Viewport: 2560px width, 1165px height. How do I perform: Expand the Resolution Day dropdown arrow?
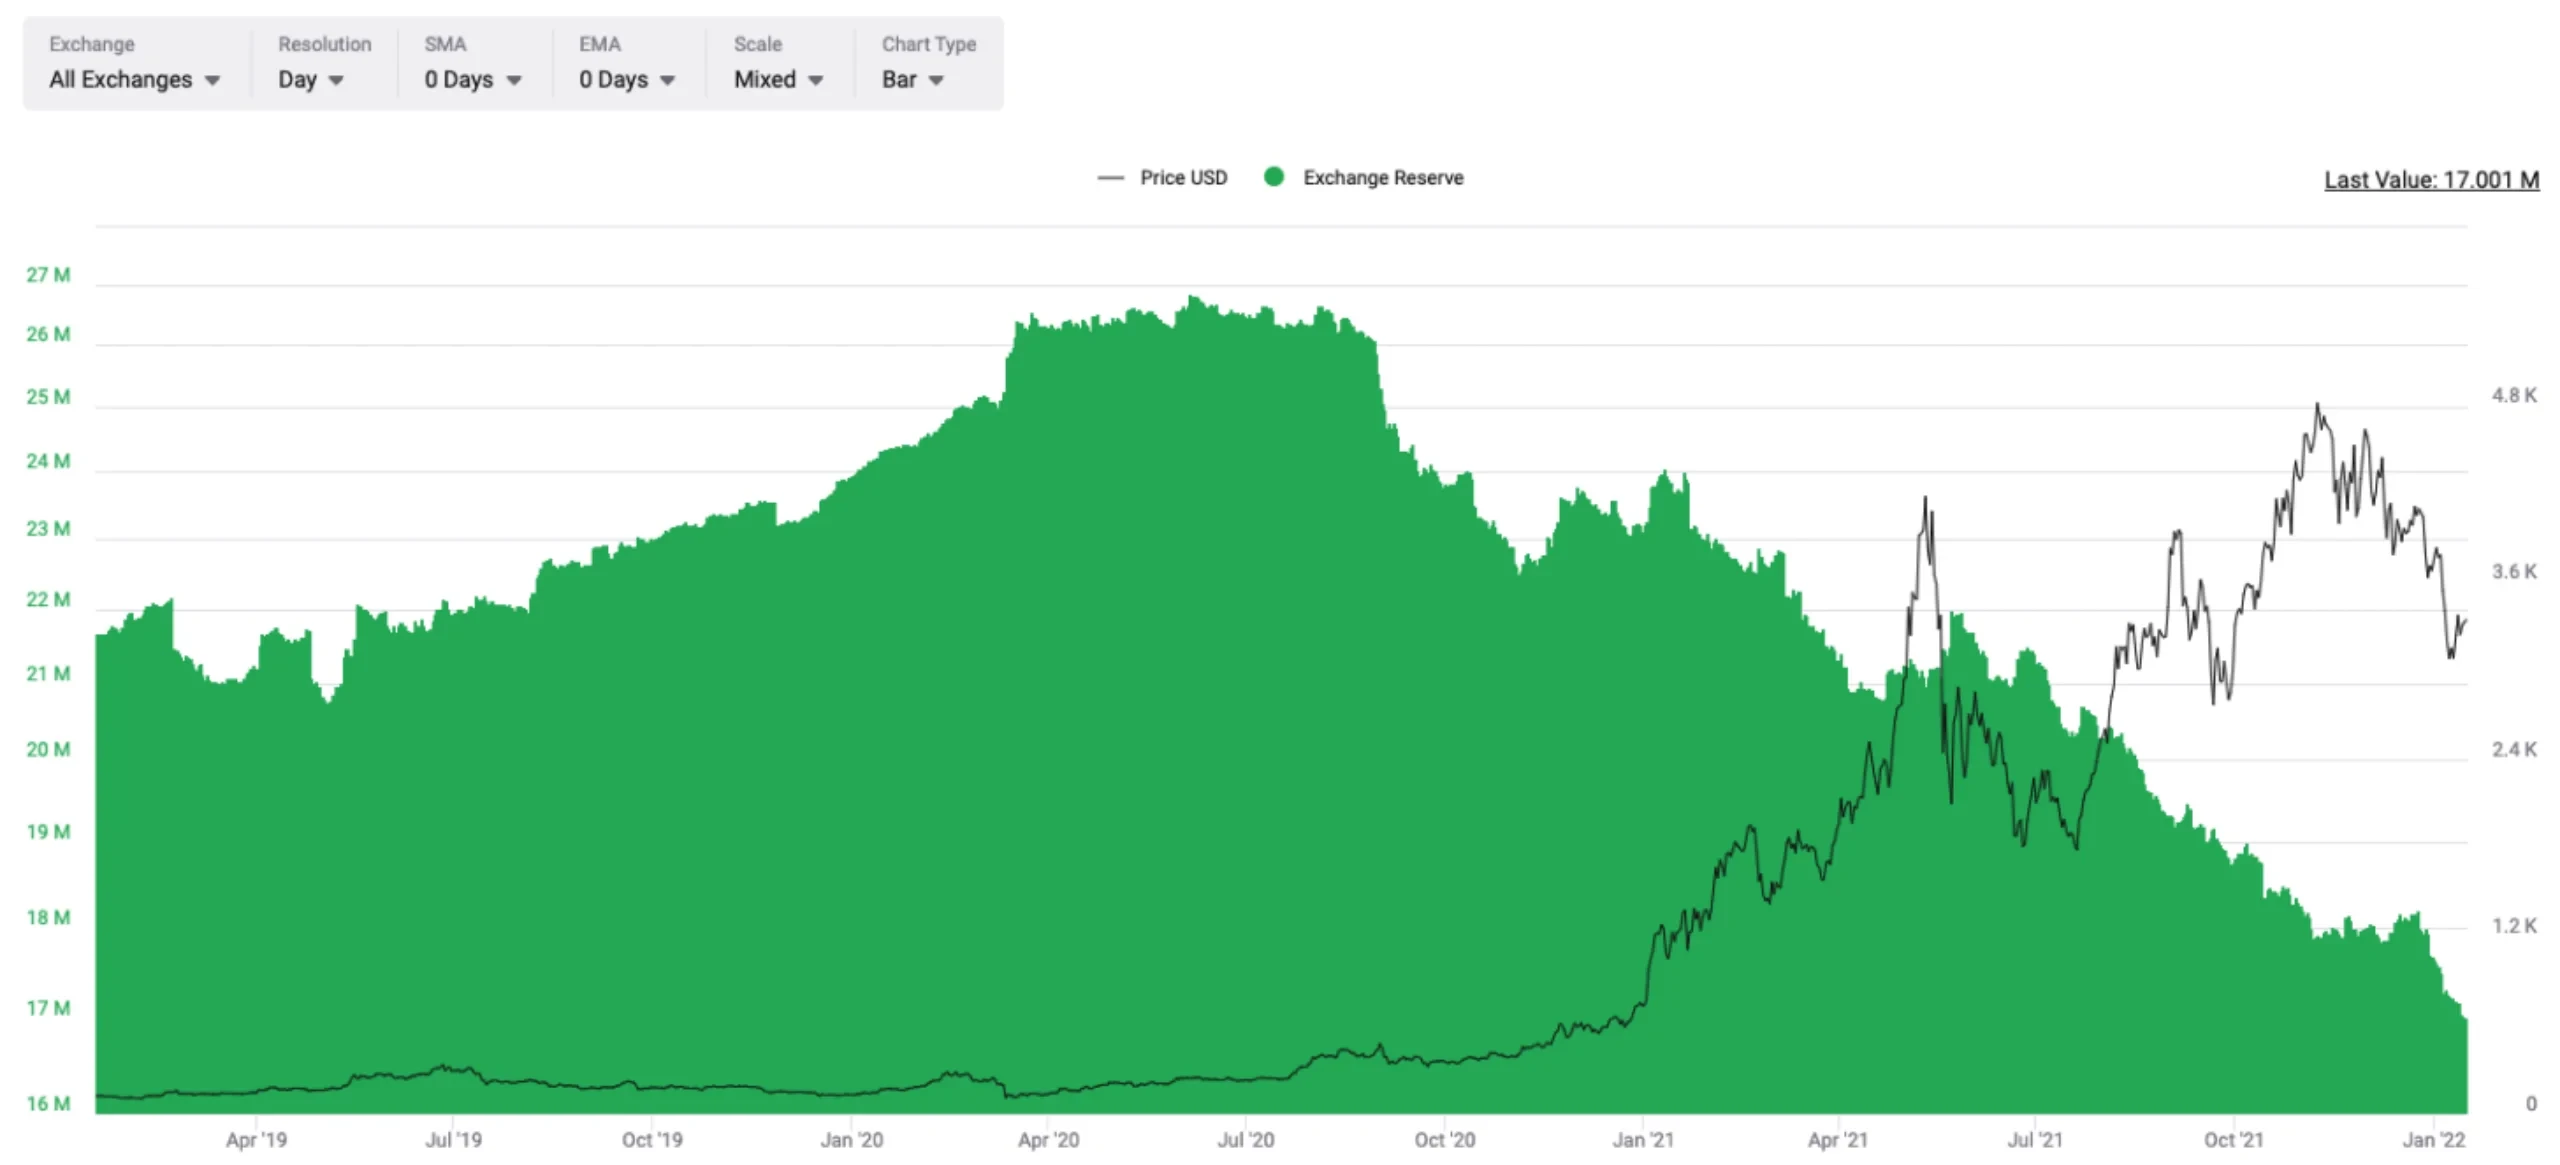pos(336,81)
